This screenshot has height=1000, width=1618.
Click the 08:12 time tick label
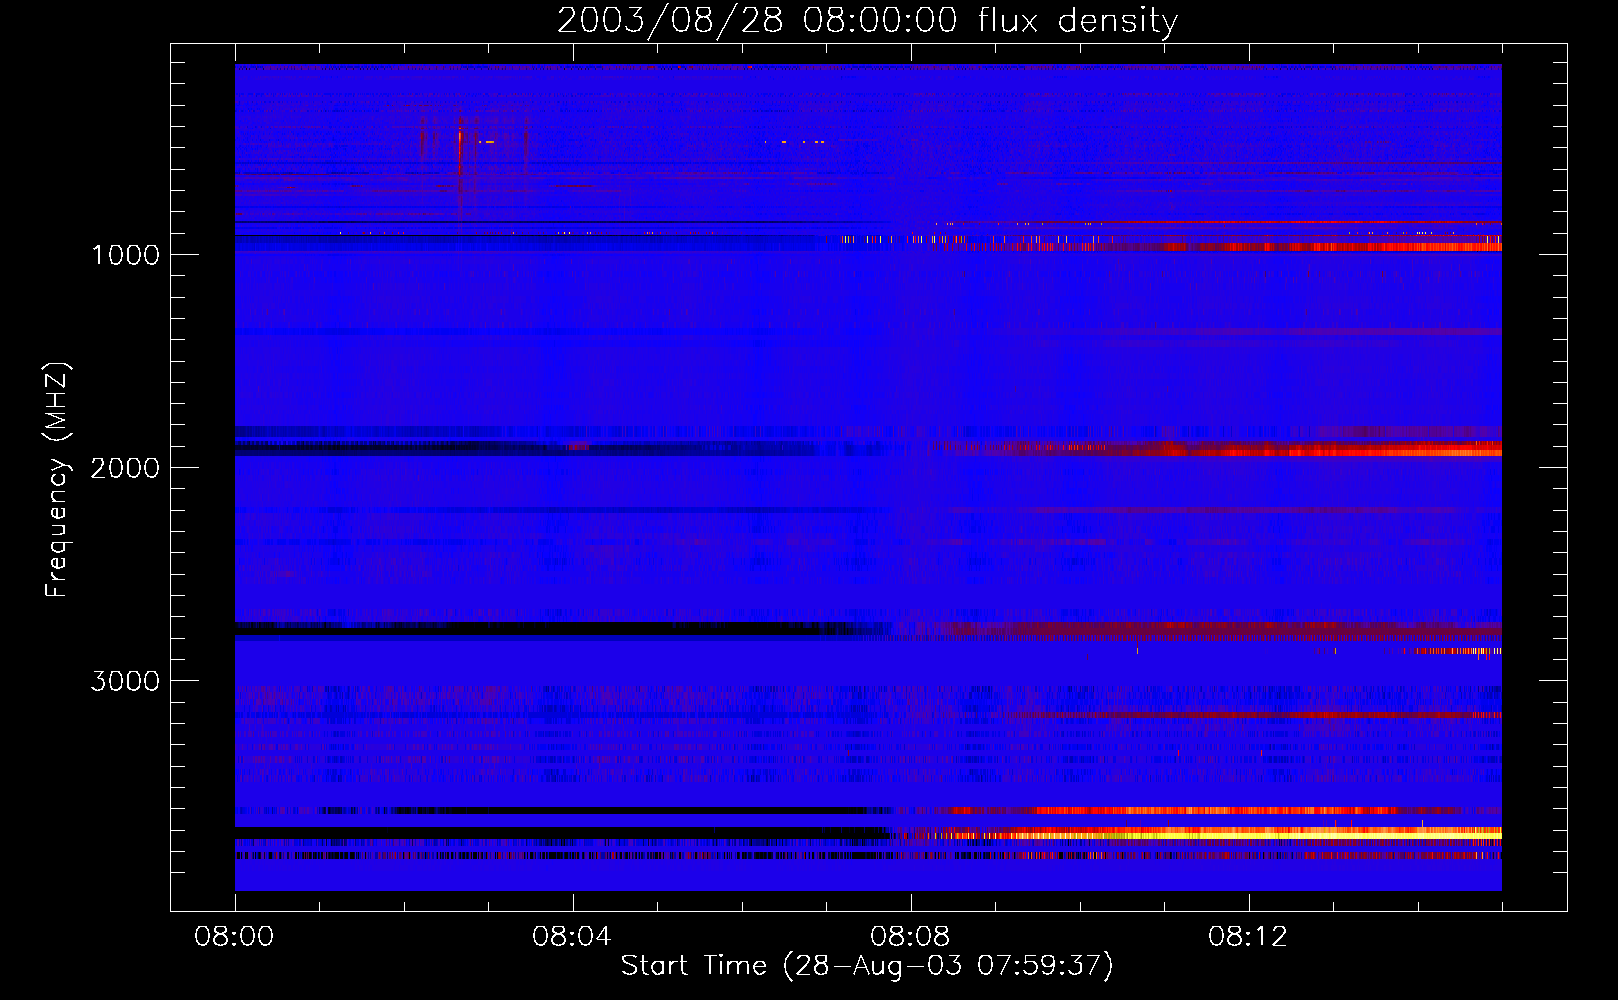(1248, 937)
